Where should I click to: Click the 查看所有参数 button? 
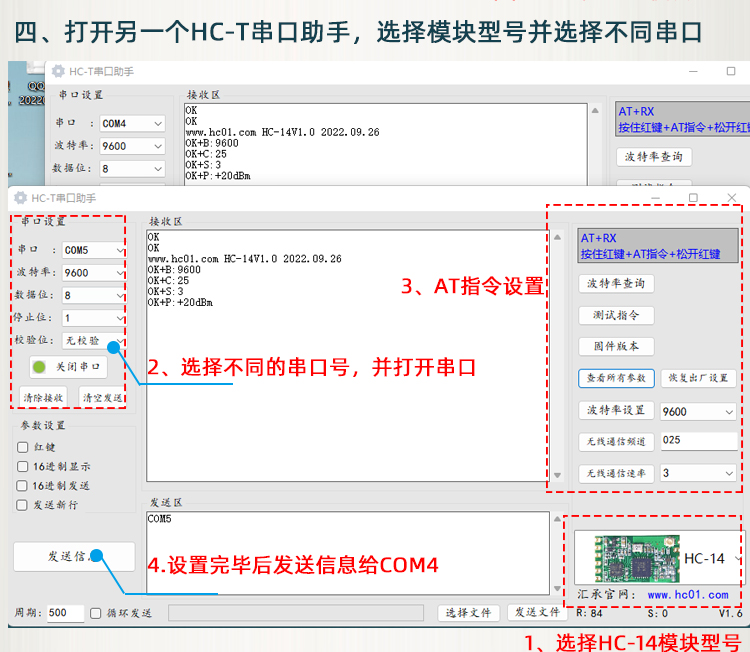(x=616, y=378)
